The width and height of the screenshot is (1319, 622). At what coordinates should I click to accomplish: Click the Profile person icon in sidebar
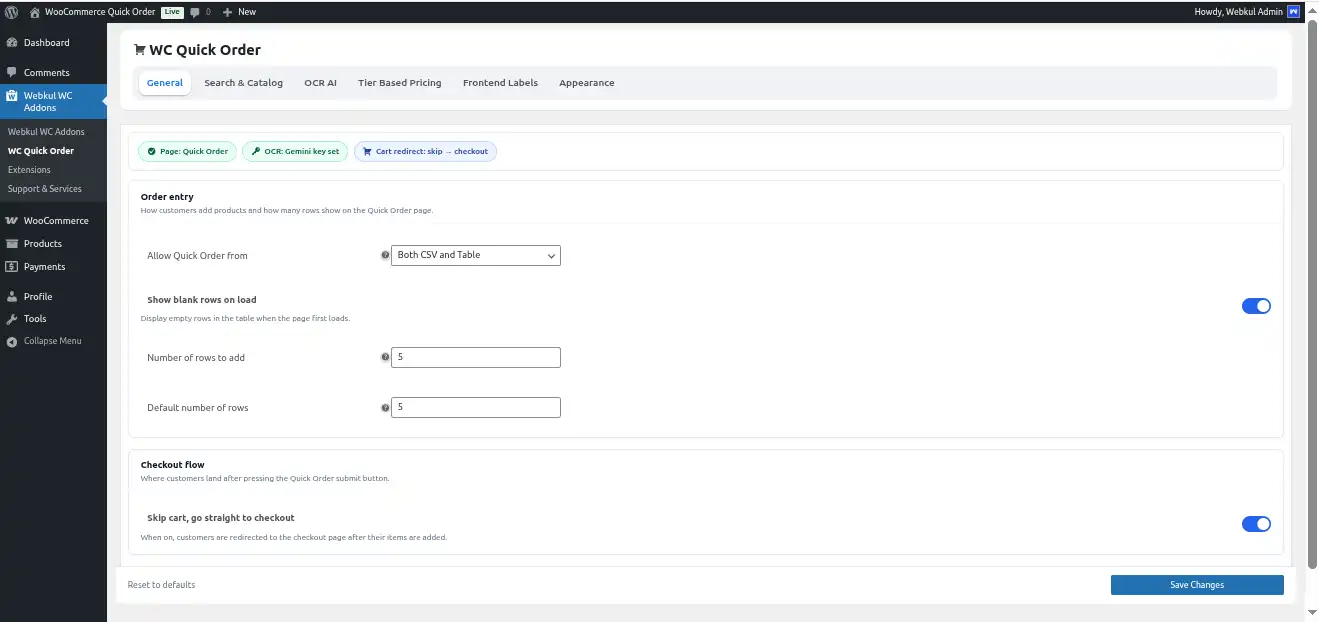pyautogui.click(x=11, y=297)
